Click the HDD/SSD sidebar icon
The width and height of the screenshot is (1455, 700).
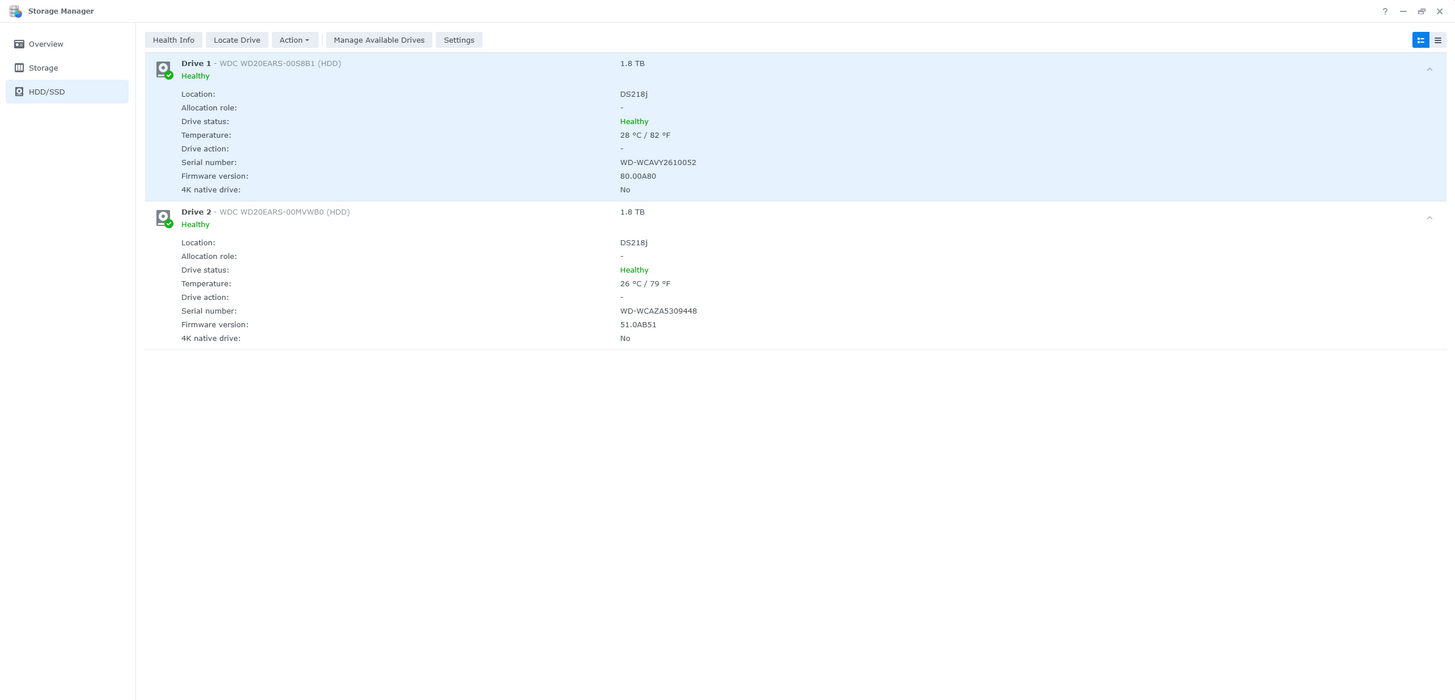[x=18, y=91]
